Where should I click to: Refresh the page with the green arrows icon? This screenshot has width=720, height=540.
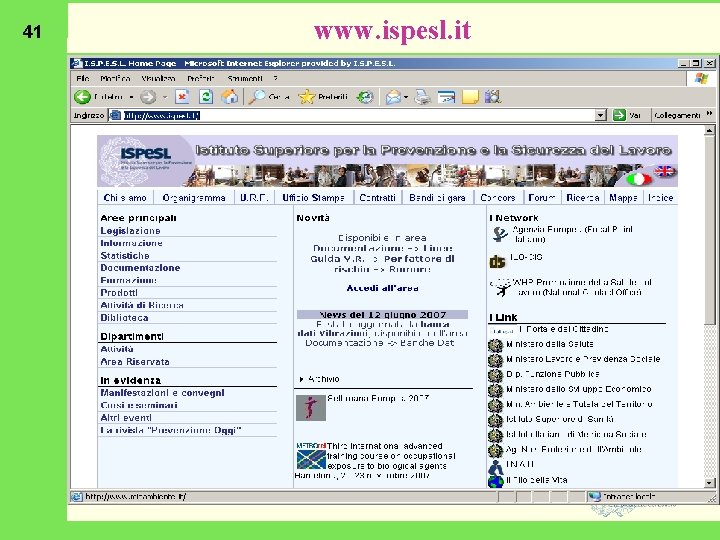pyautogui.click(x=205, y=96)
